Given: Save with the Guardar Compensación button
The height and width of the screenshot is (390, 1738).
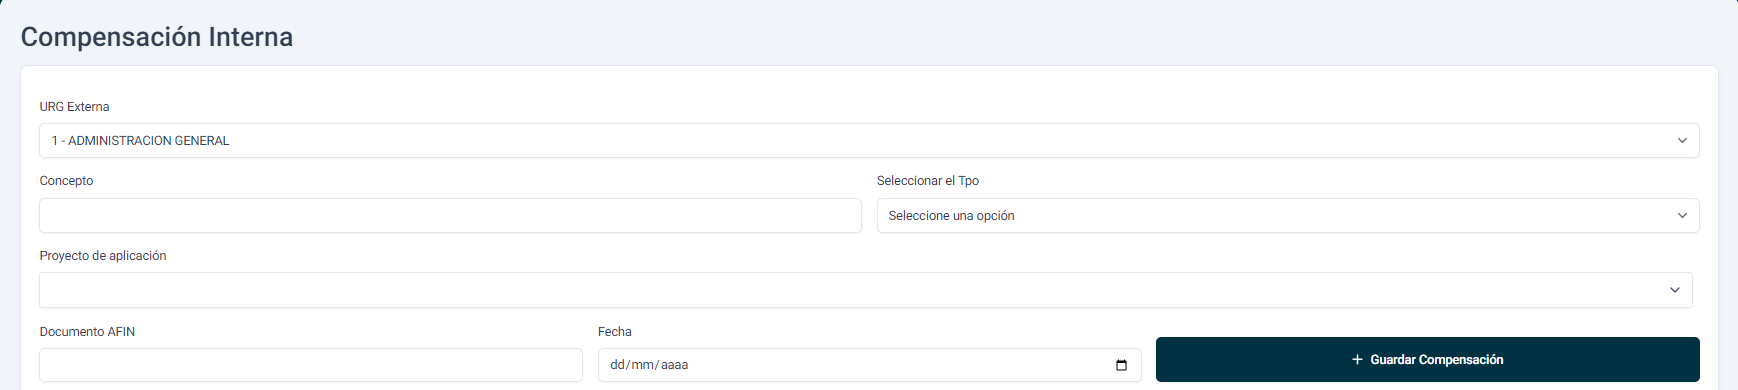Looking at the screenshot, I should pyautogui.click(x=1428, y=360).
